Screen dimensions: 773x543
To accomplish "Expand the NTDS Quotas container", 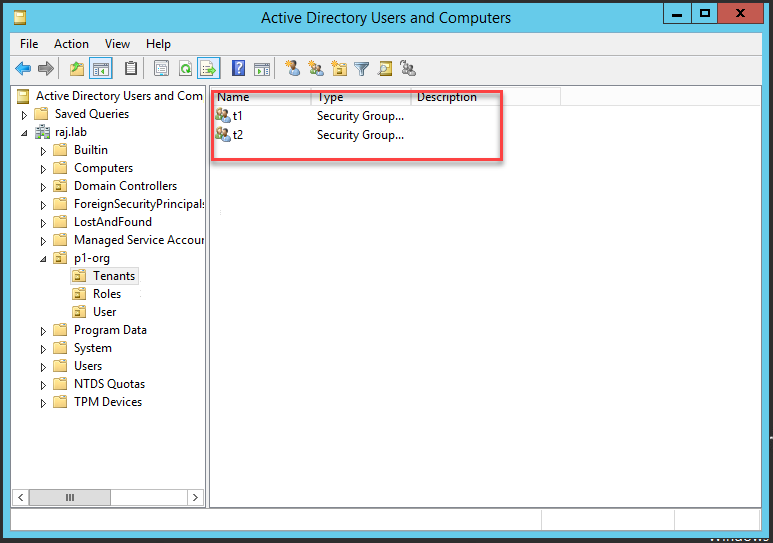I will click(x=43, y=385).
